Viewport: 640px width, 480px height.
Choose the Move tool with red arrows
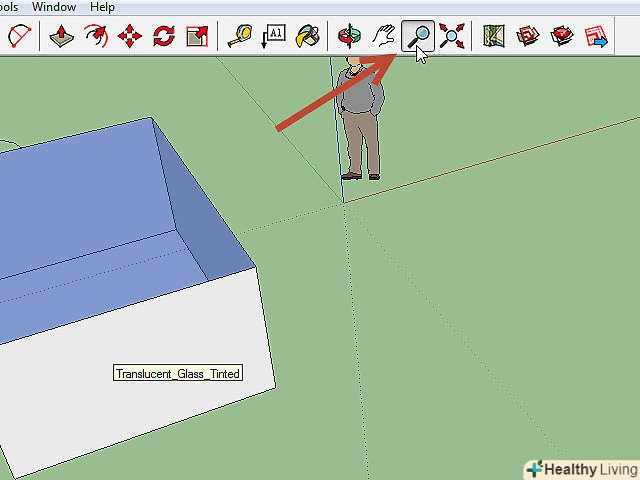(x=130, y=37)
